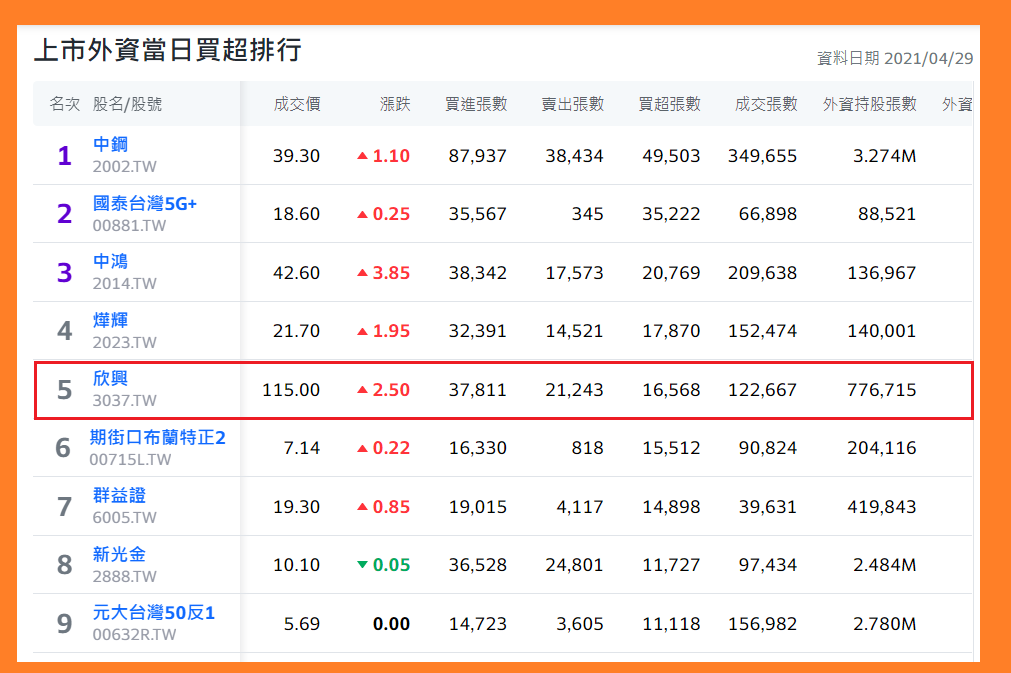The height and width of the screenshot is (673, 1011).
Task: Click the 成交價 column header
Action: (x=297, y=104)
